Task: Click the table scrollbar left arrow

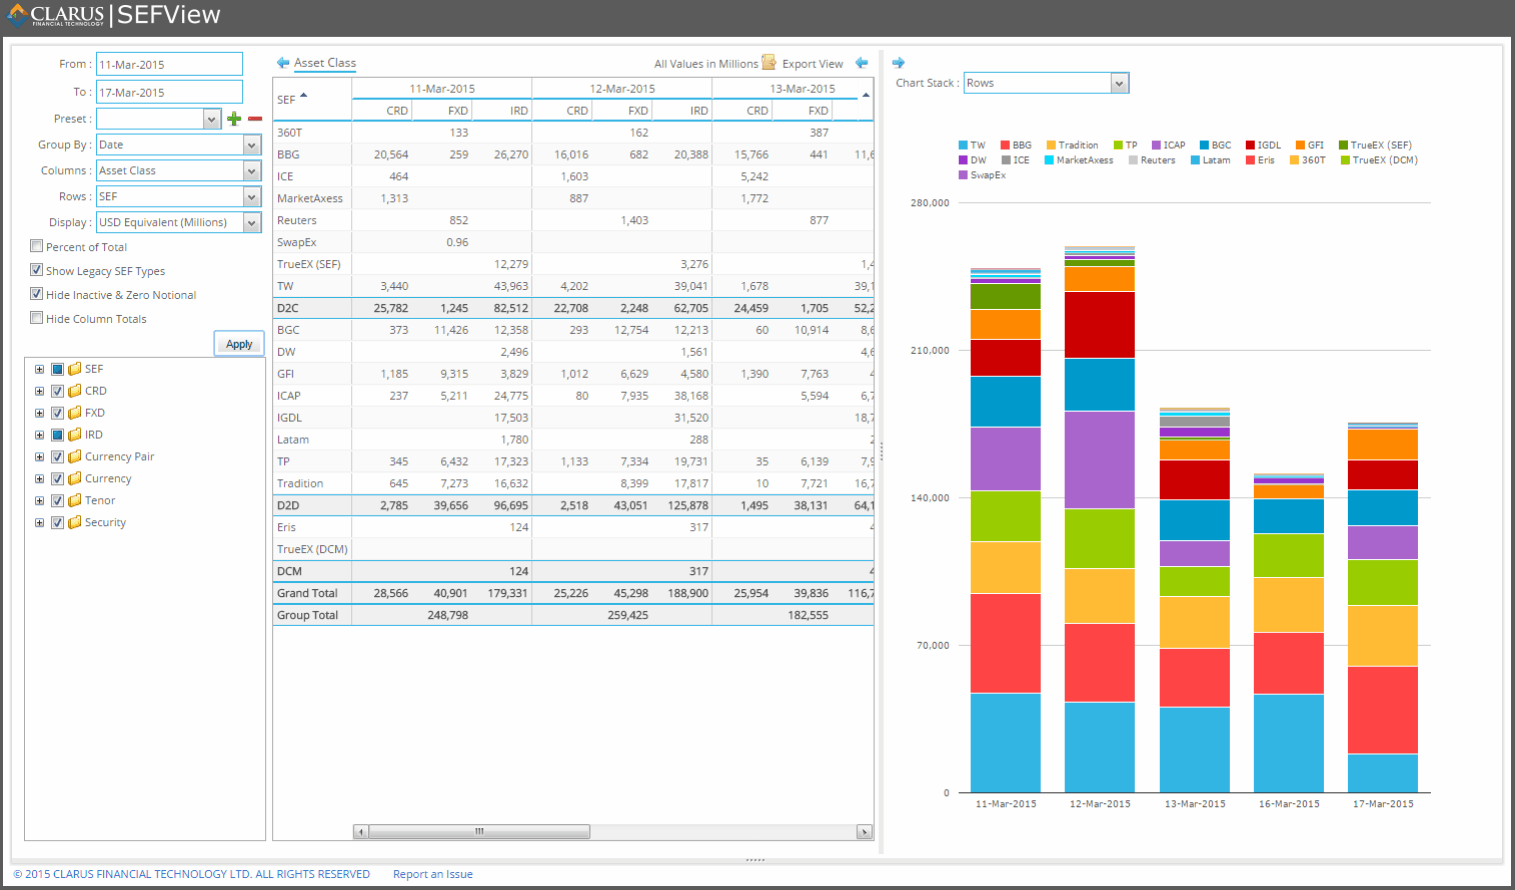Action: (361, 832)
